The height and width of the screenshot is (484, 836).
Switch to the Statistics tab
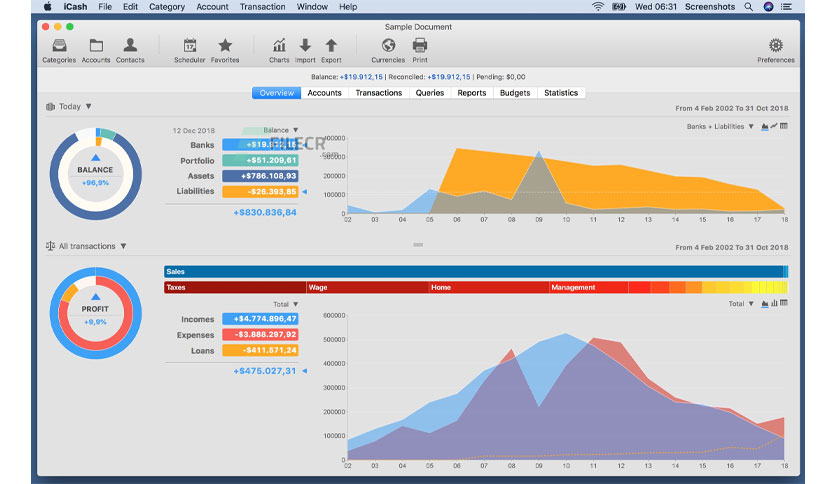tap(561, 93)
